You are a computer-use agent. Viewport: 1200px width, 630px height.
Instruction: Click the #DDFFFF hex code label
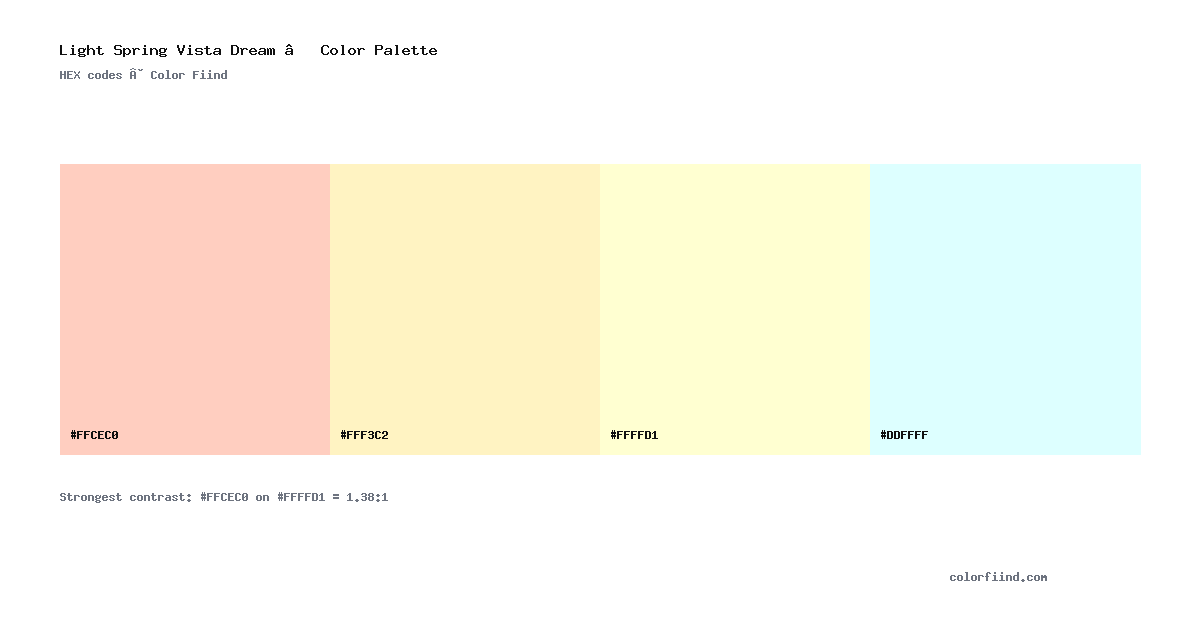click(904, 435)
